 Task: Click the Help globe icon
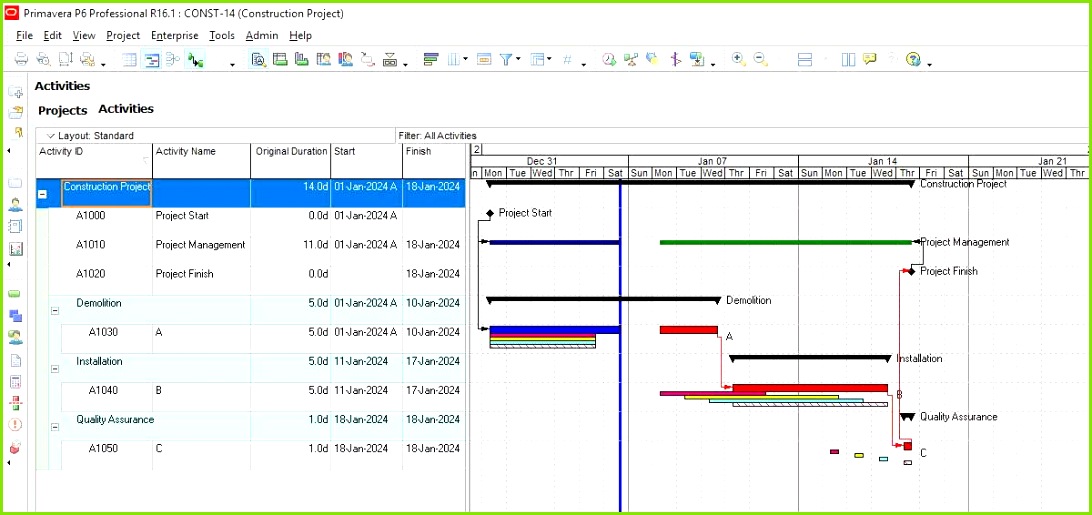click(x=913, y=59)
